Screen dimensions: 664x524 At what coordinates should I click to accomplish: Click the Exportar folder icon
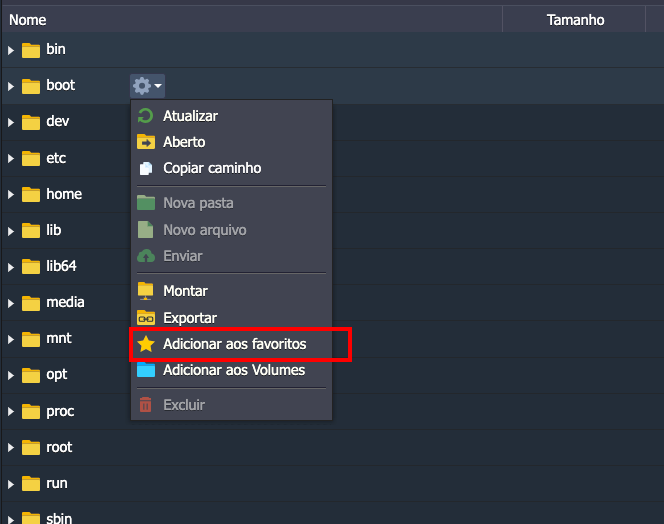click(x=146, y=318)
